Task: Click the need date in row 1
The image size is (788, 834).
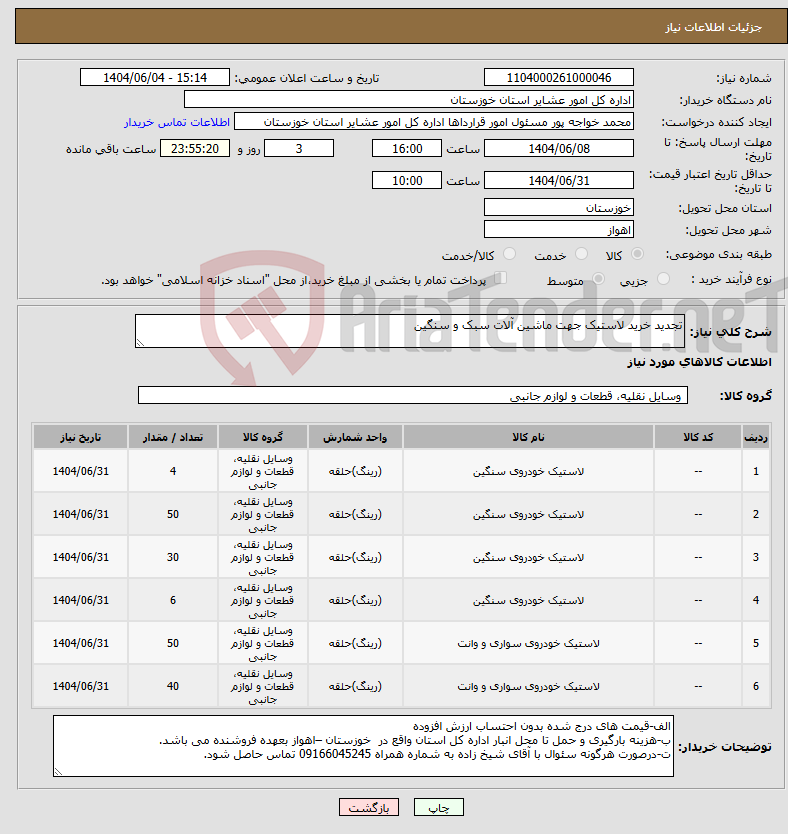Action: [x=80, y=471]
